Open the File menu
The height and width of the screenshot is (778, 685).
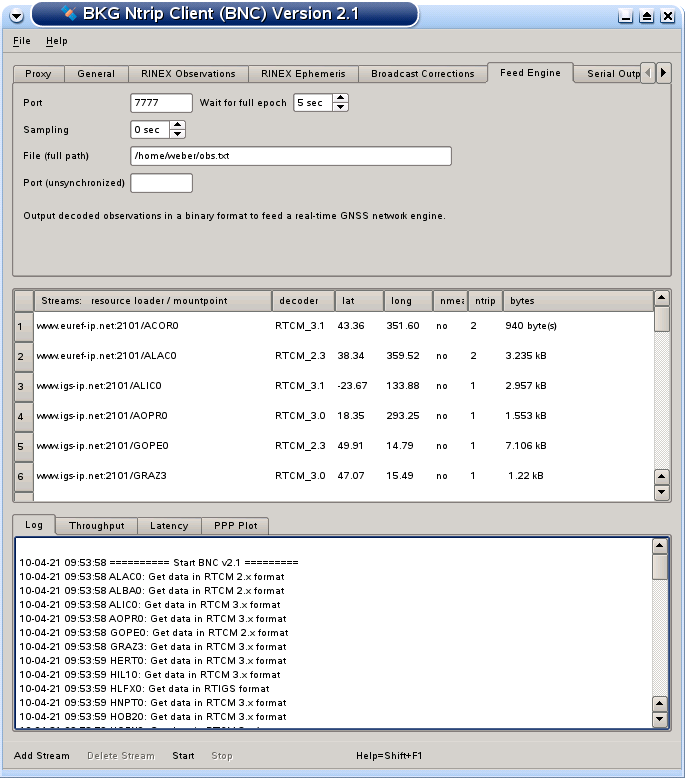coord(22,41)
